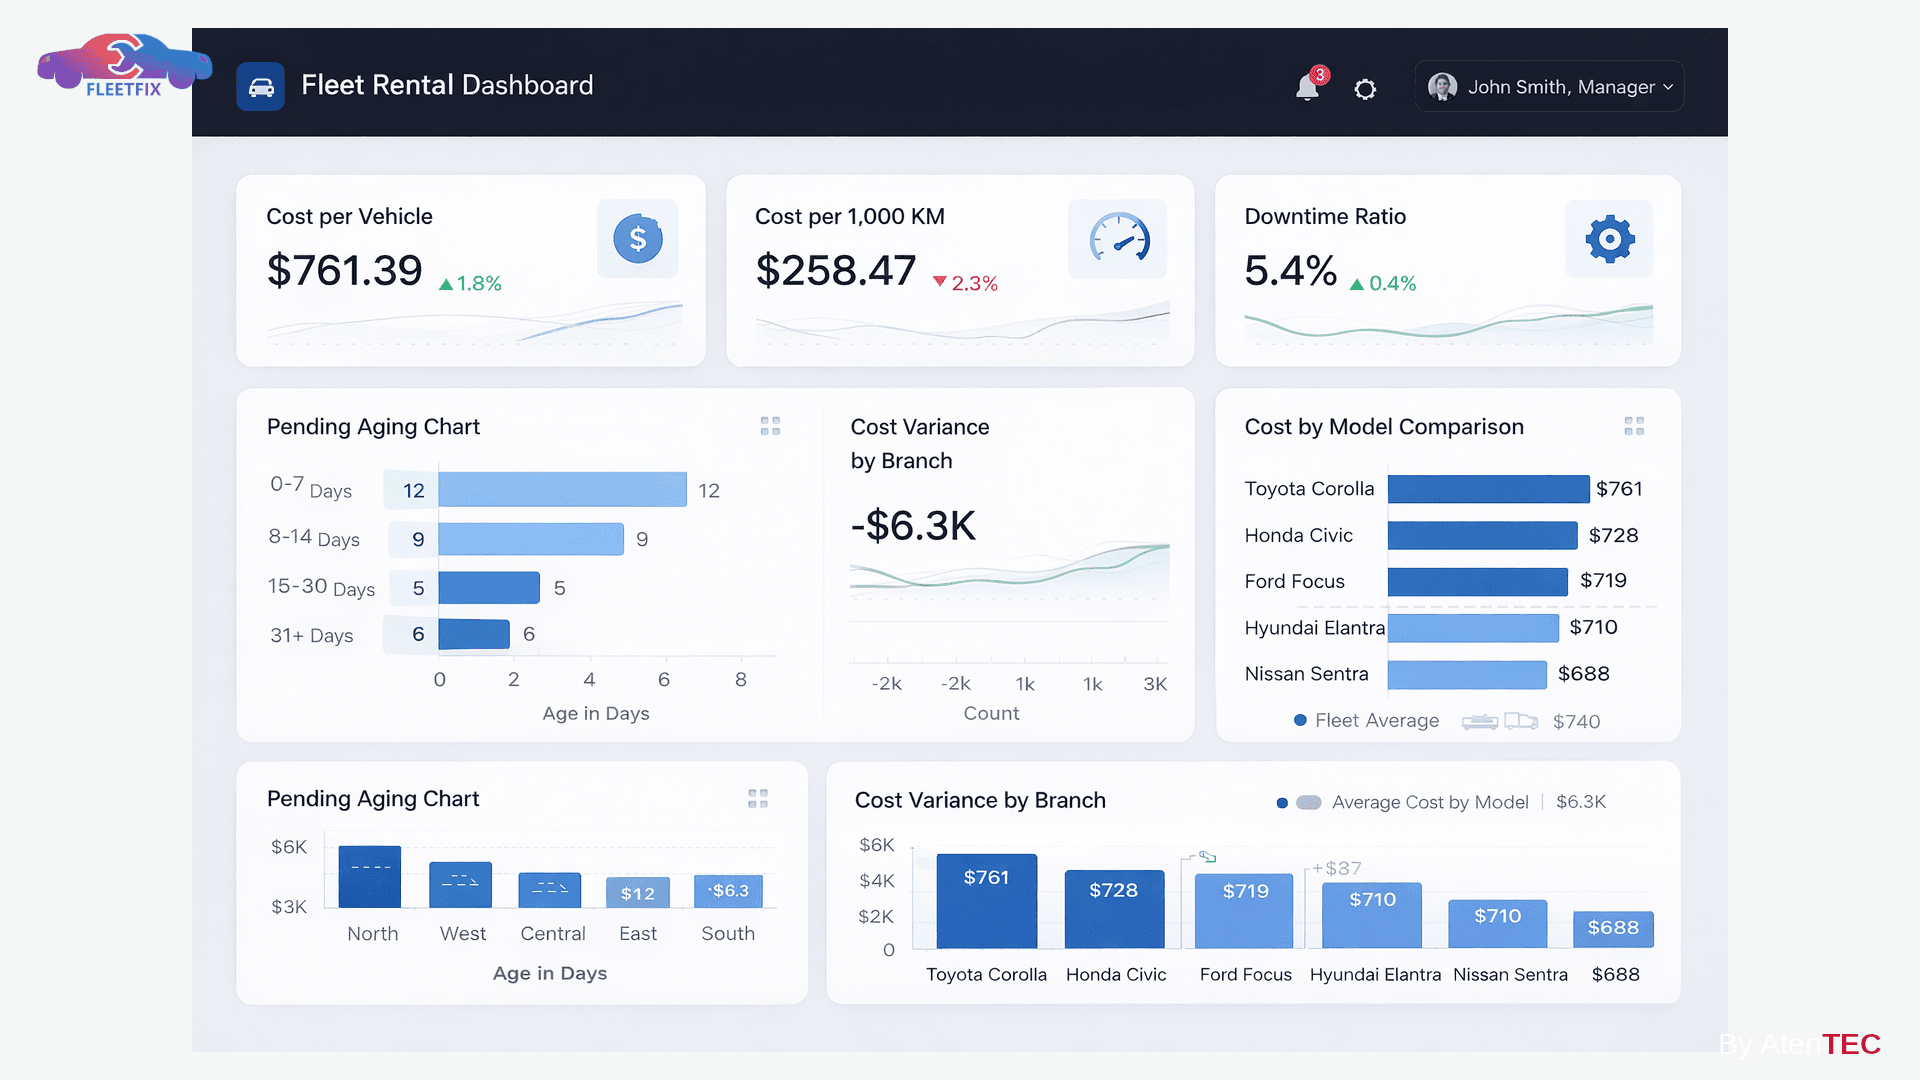This screenshot has width=1920, height=1080.
Task: Select the Toyota Corolla $761 bar
Action: point(986,900)
